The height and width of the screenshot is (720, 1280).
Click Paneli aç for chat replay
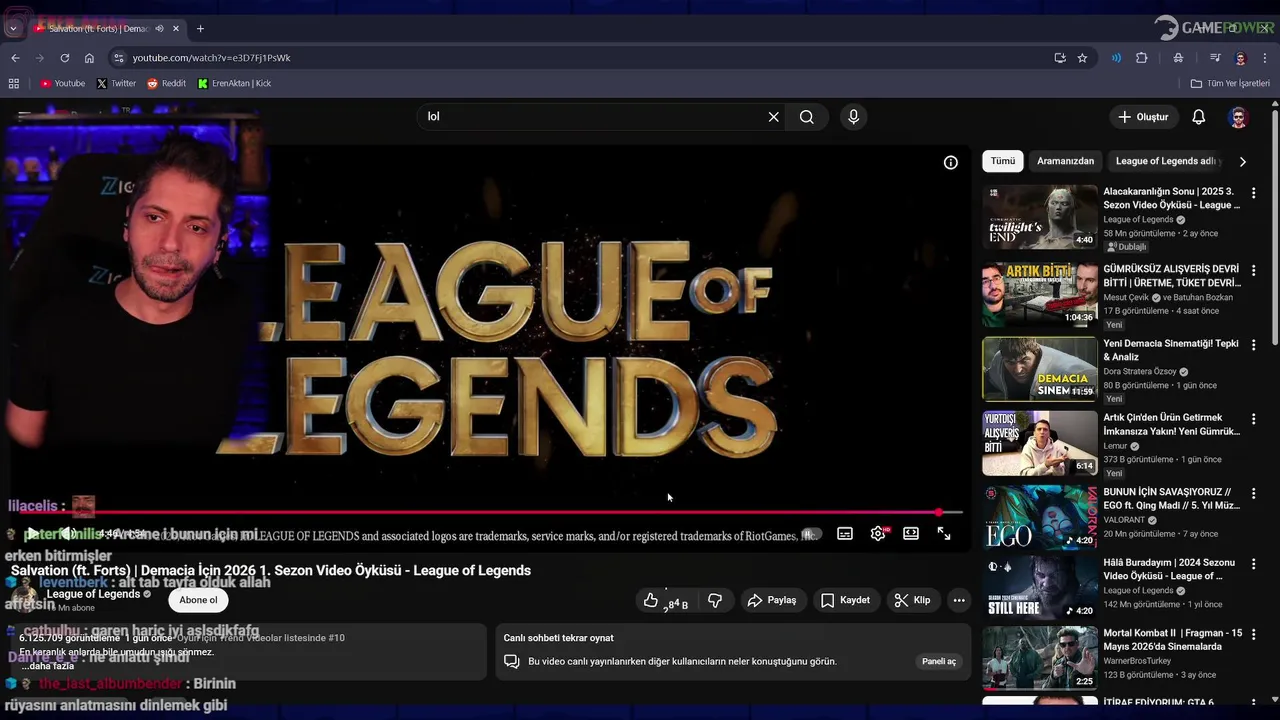click(x=938, y=661)
